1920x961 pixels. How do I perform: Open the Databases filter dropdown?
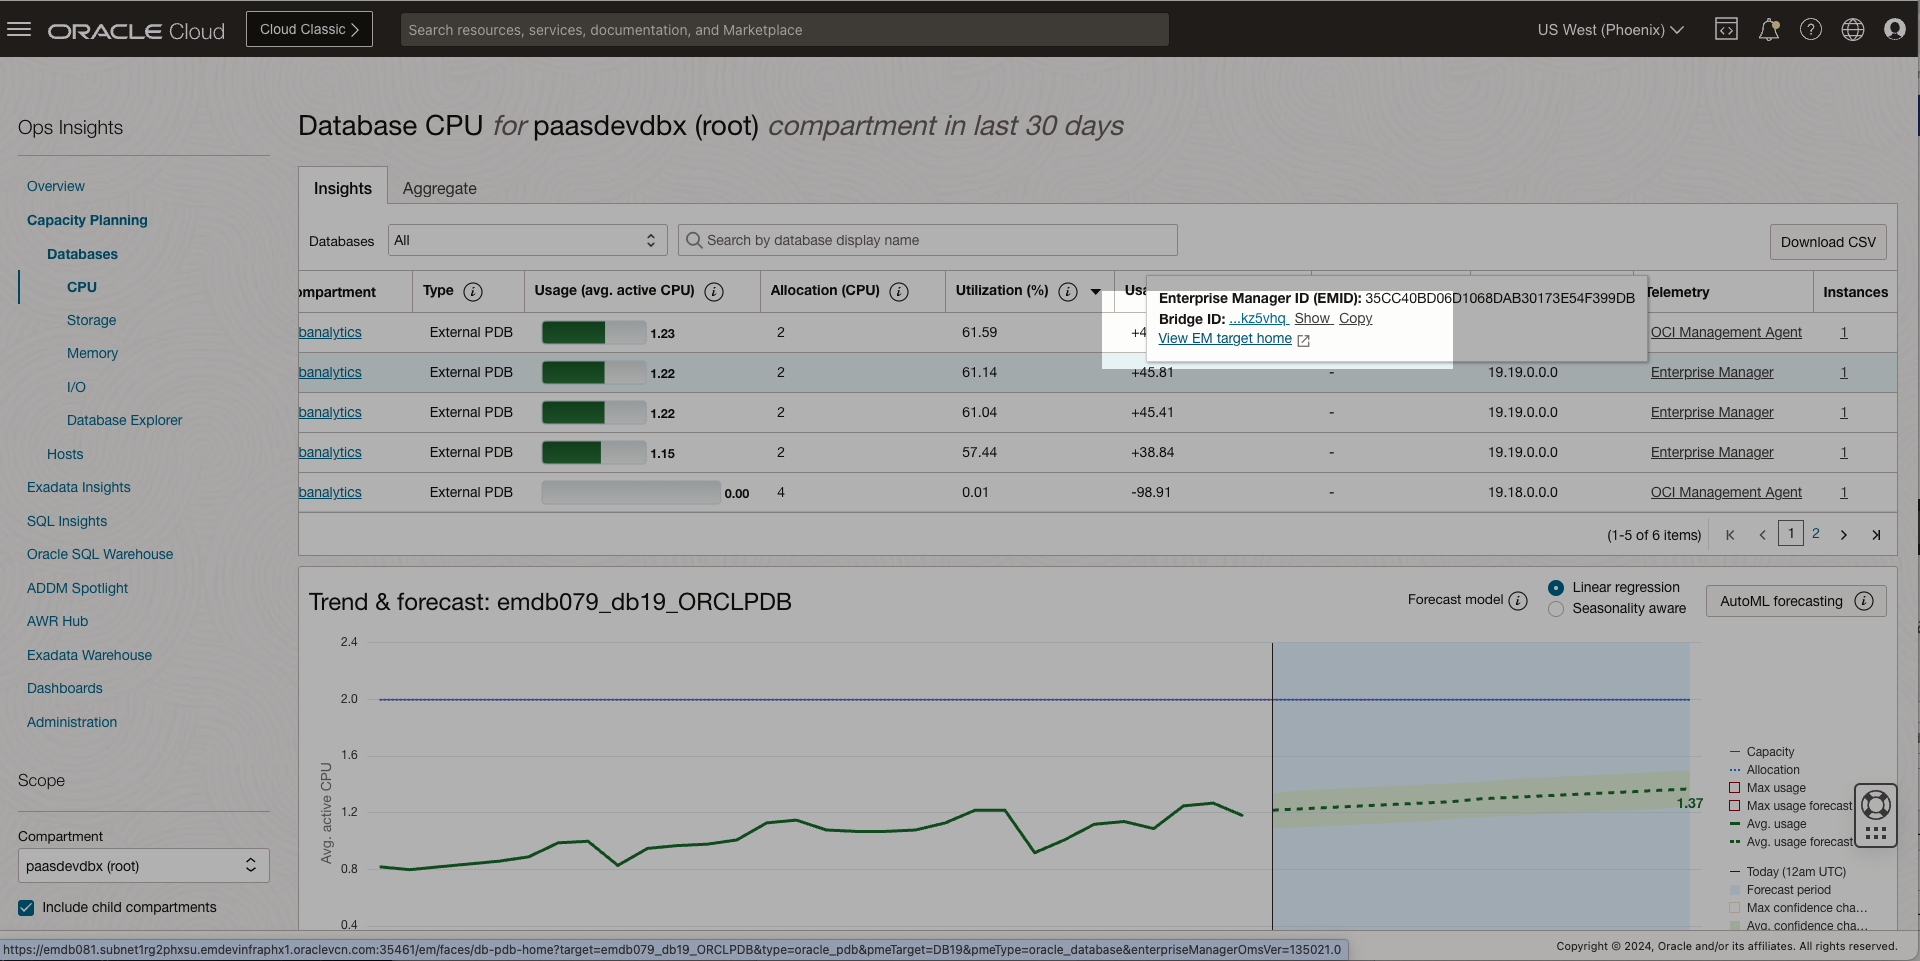pyautogui.click(x=527, y=240)
